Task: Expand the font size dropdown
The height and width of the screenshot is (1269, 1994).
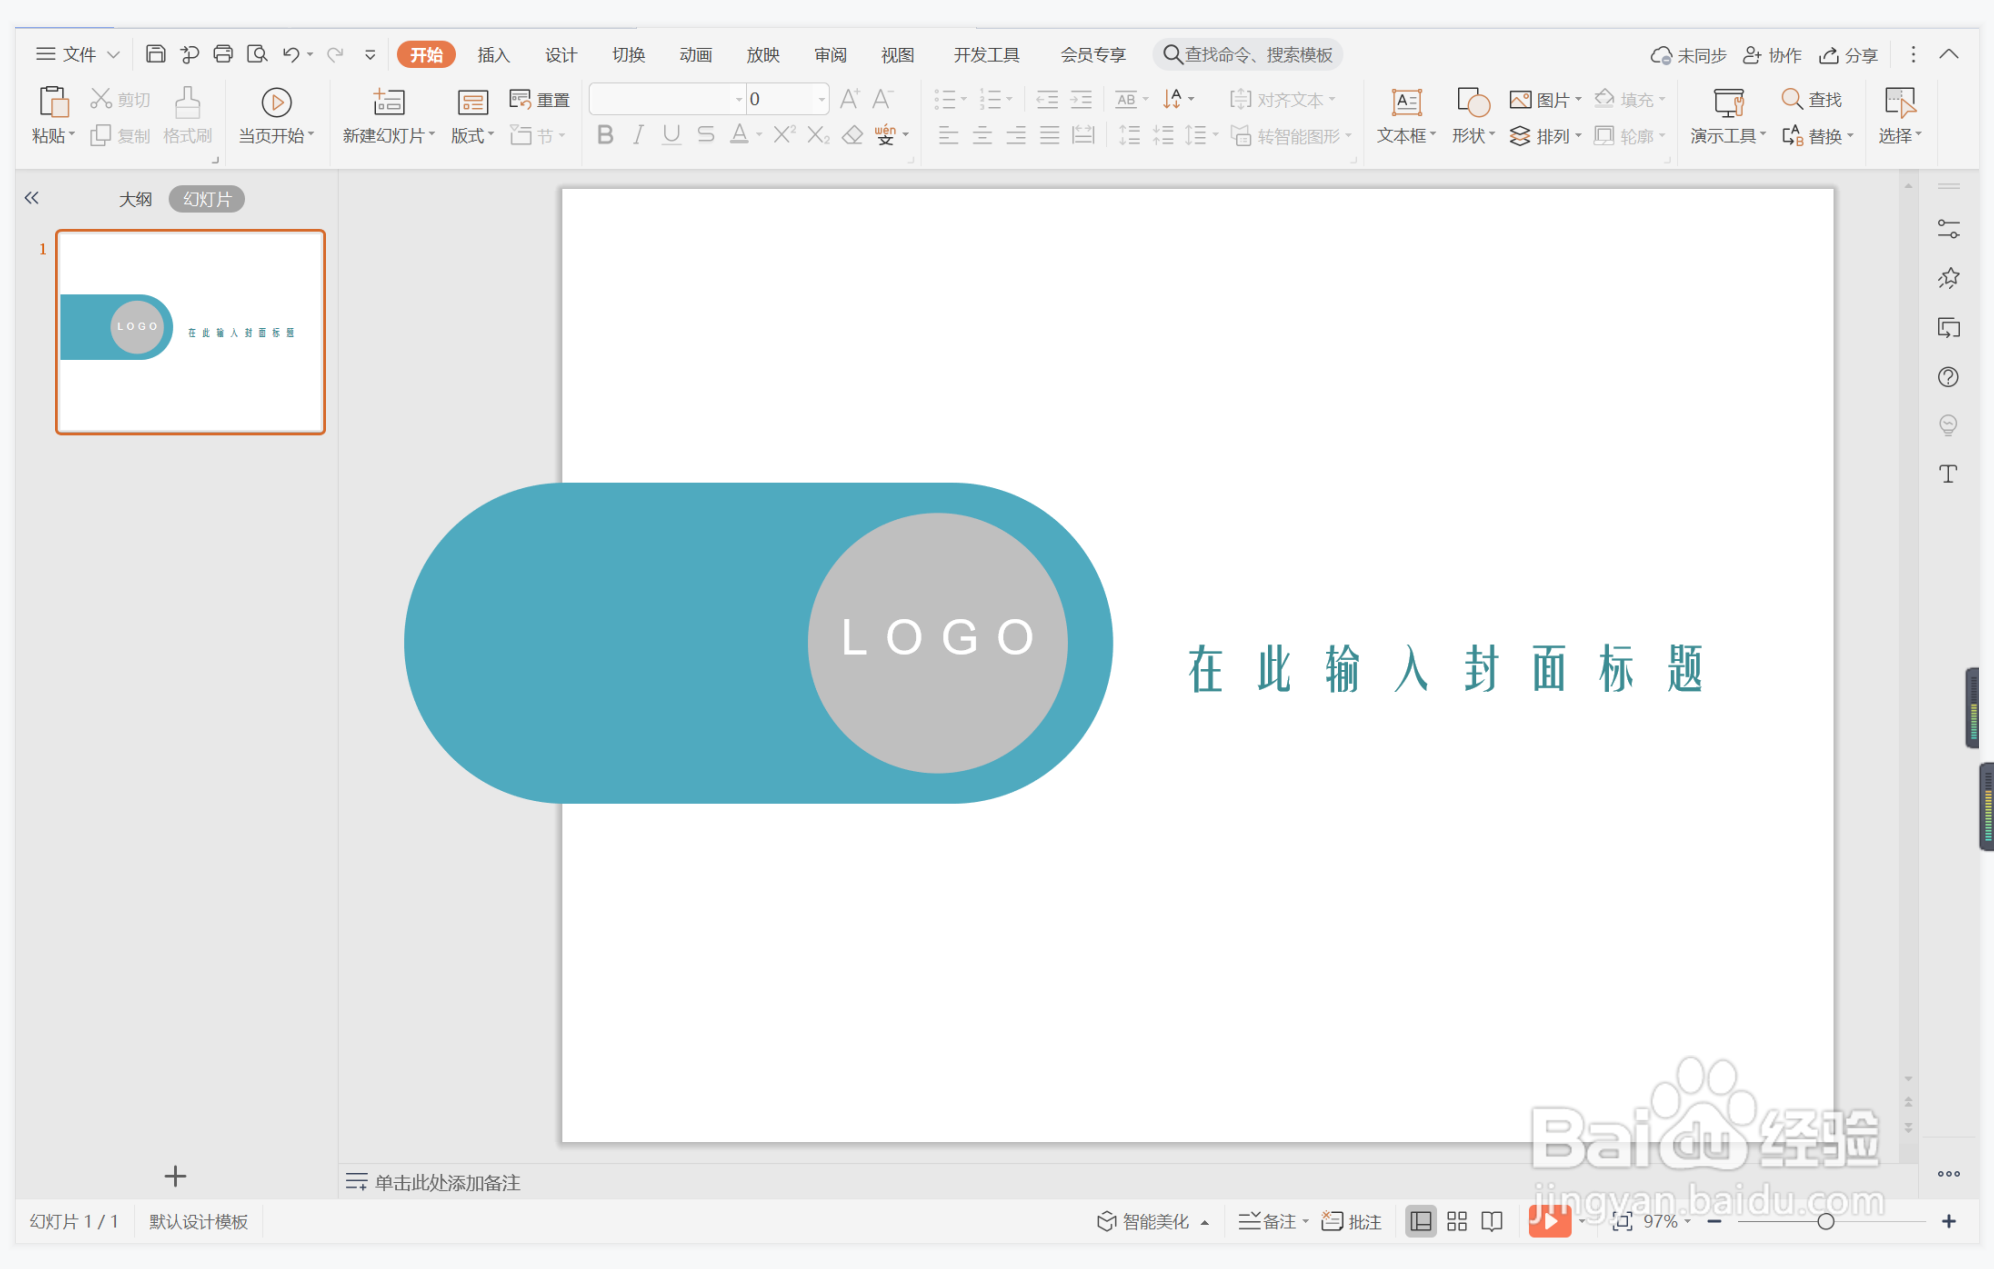Action: pos(821,99)
